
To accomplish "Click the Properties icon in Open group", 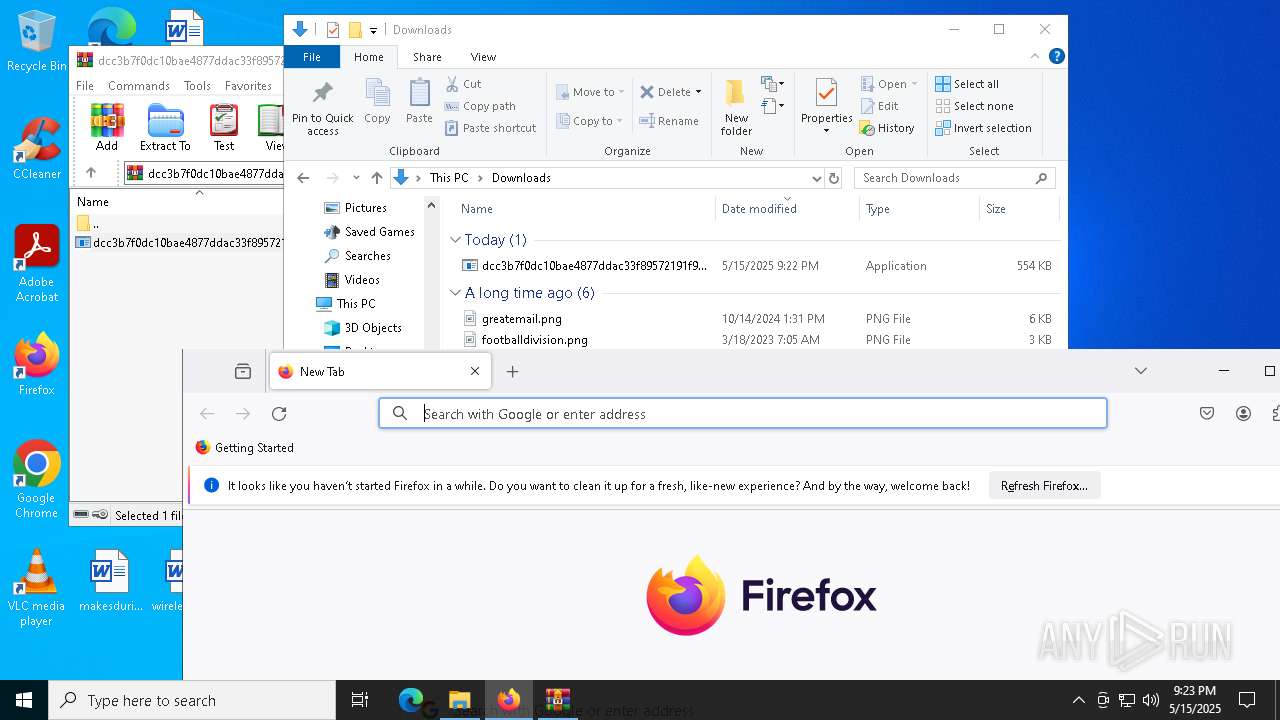I will click(826, 106).
